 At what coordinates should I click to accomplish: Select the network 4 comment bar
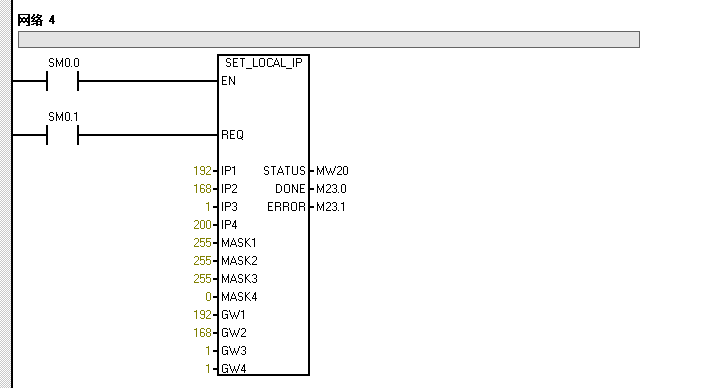click(x=329, y=40)
